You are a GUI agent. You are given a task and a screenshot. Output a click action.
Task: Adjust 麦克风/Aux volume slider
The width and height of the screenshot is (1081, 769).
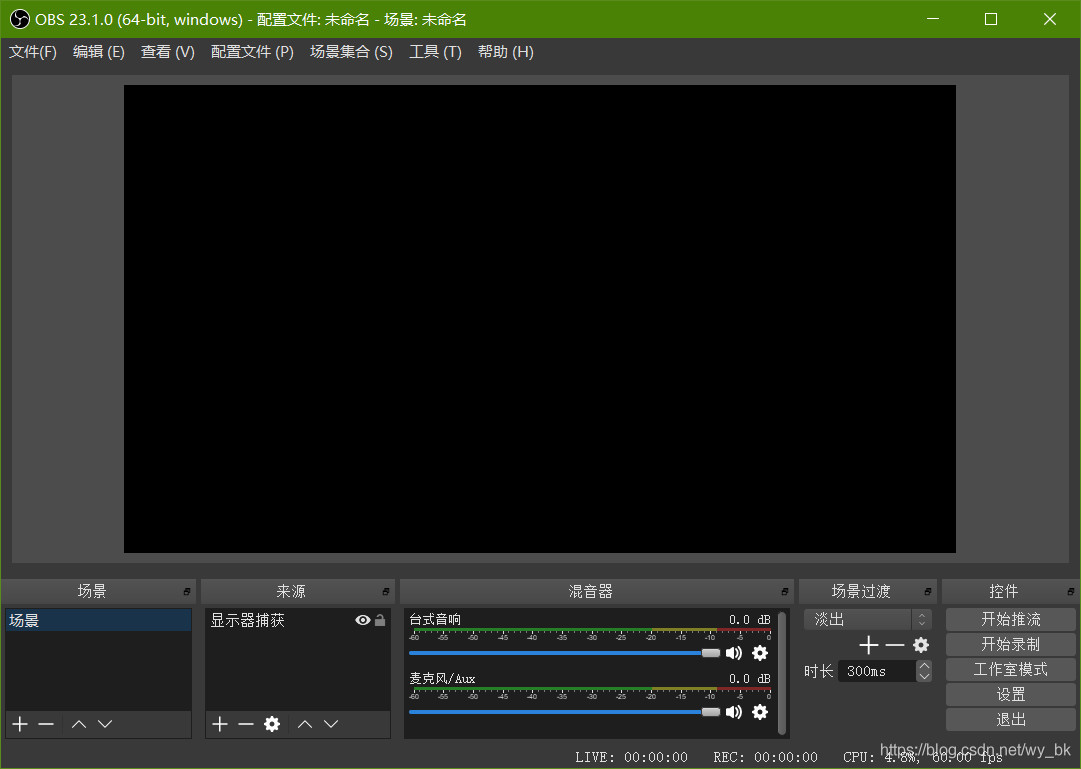coord(565,712)
